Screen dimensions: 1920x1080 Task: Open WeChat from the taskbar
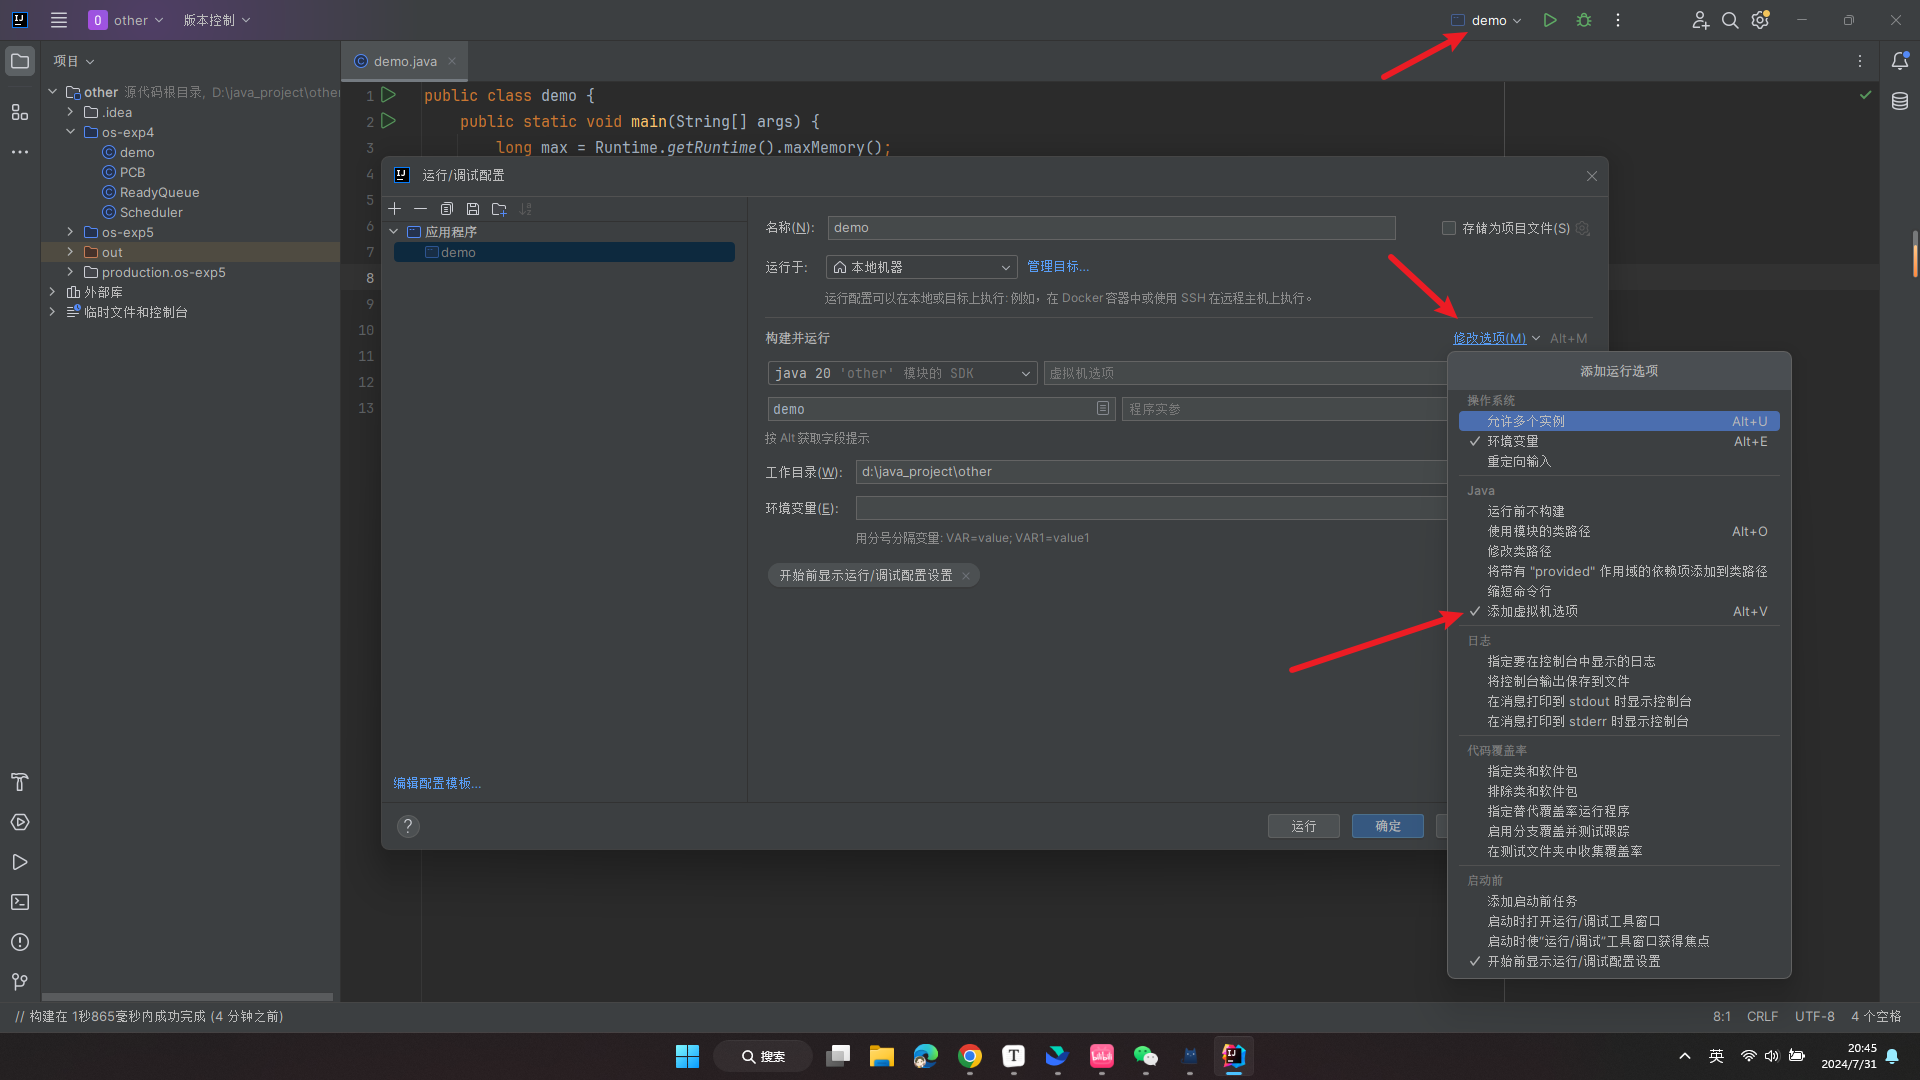pos(1146,1056)
